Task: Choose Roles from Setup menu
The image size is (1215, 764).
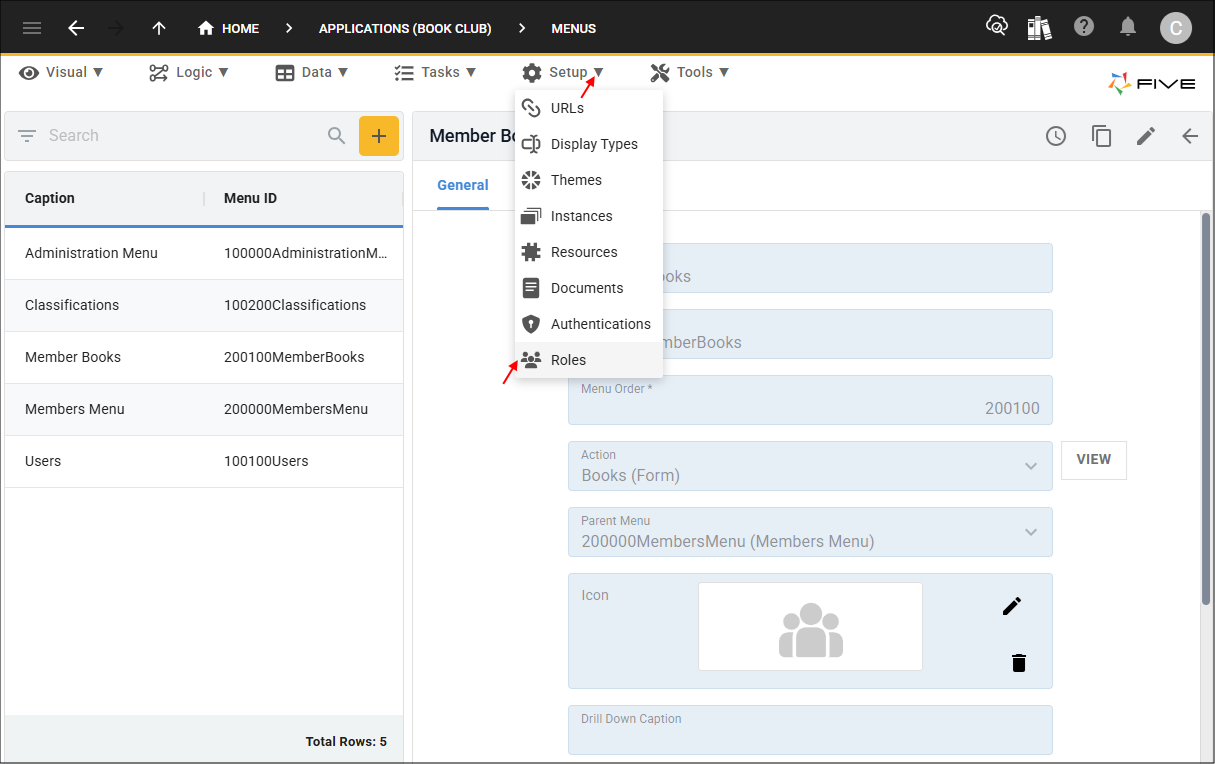Action: [589, 360]
